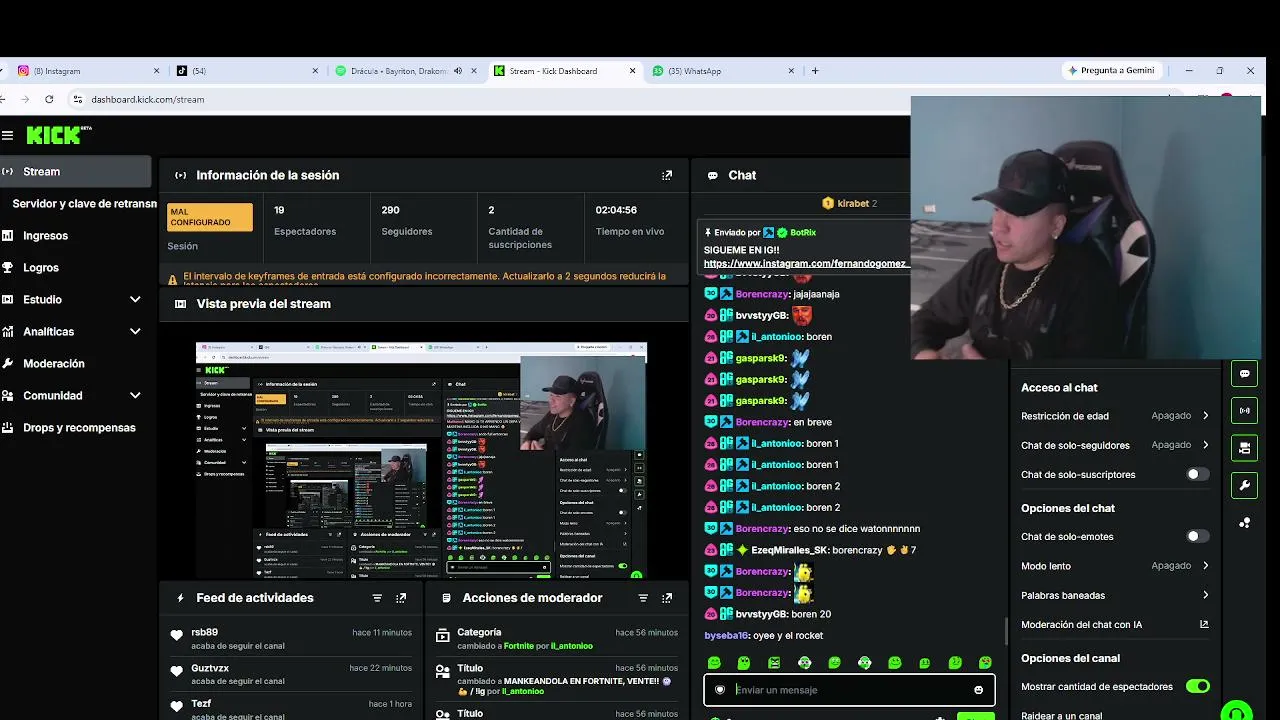Click the three-dots icon in the right rail

[x=1244, y=523]
